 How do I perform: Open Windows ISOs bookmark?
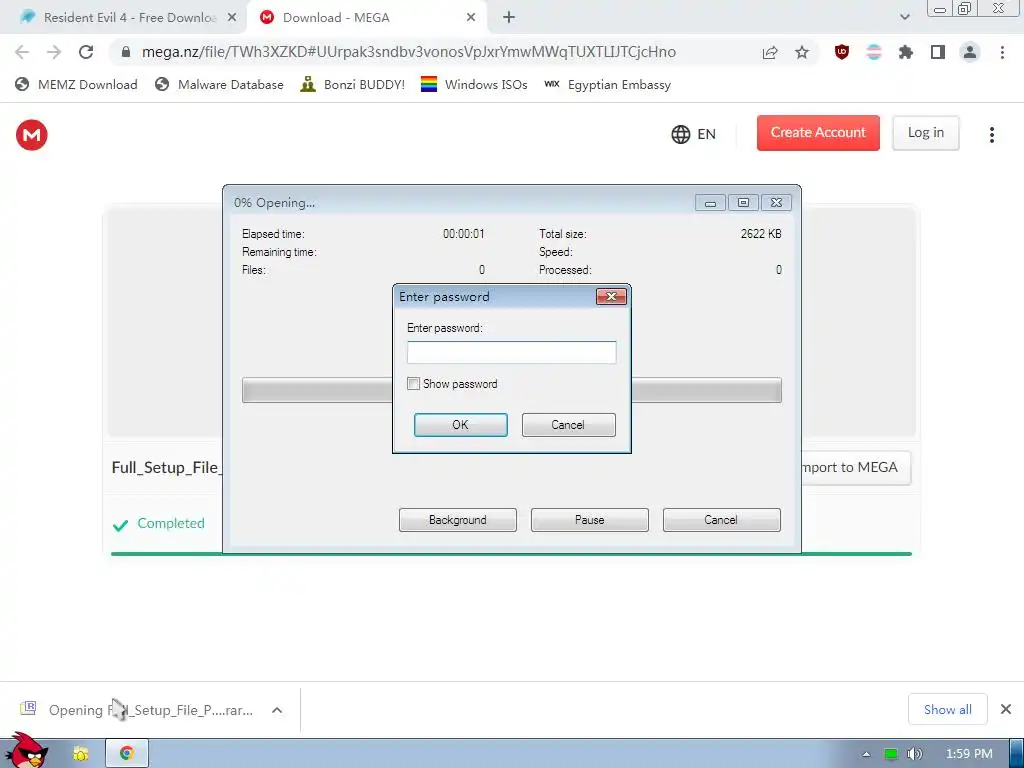474,84
